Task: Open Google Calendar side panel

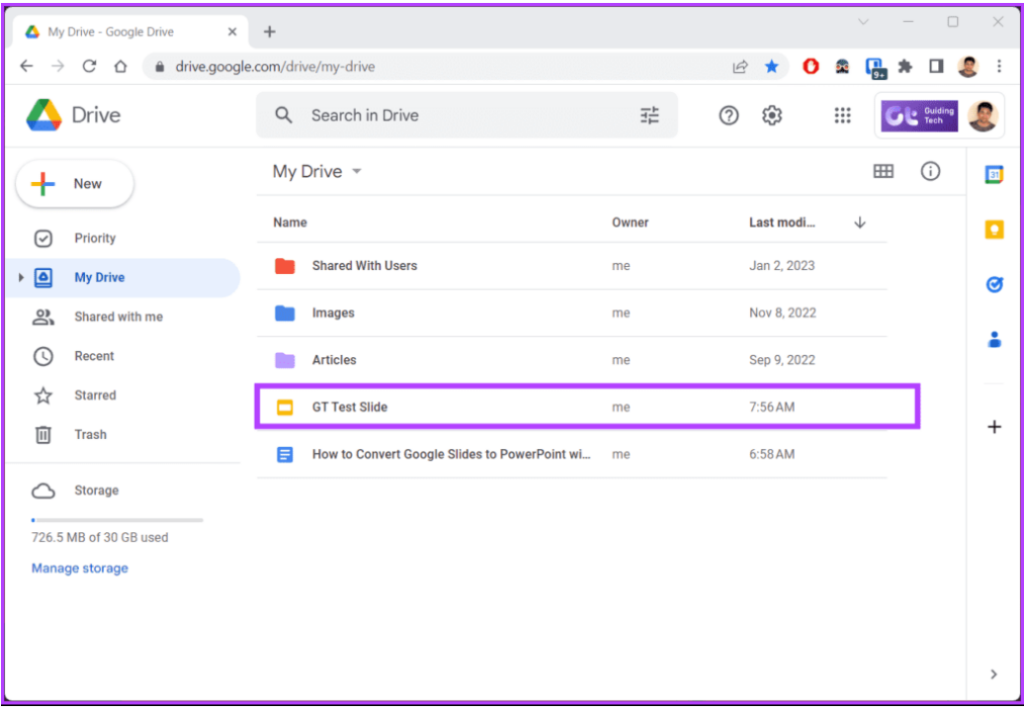Action: 994,174
